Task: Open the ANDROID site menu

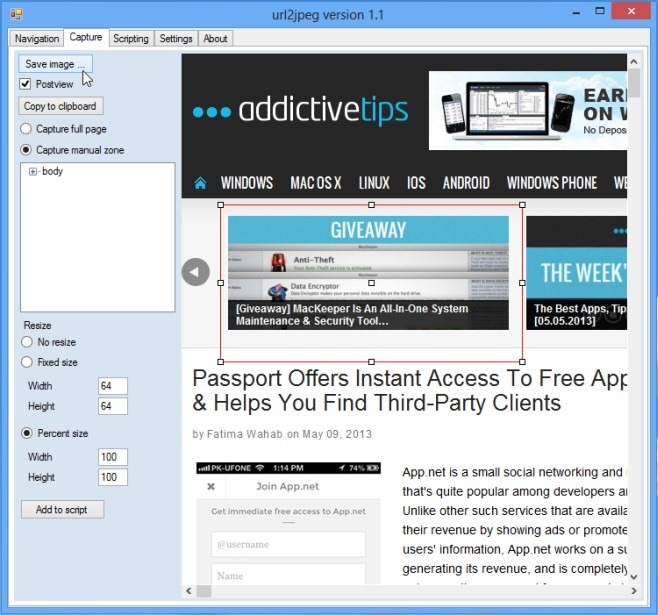Action: 466,183
